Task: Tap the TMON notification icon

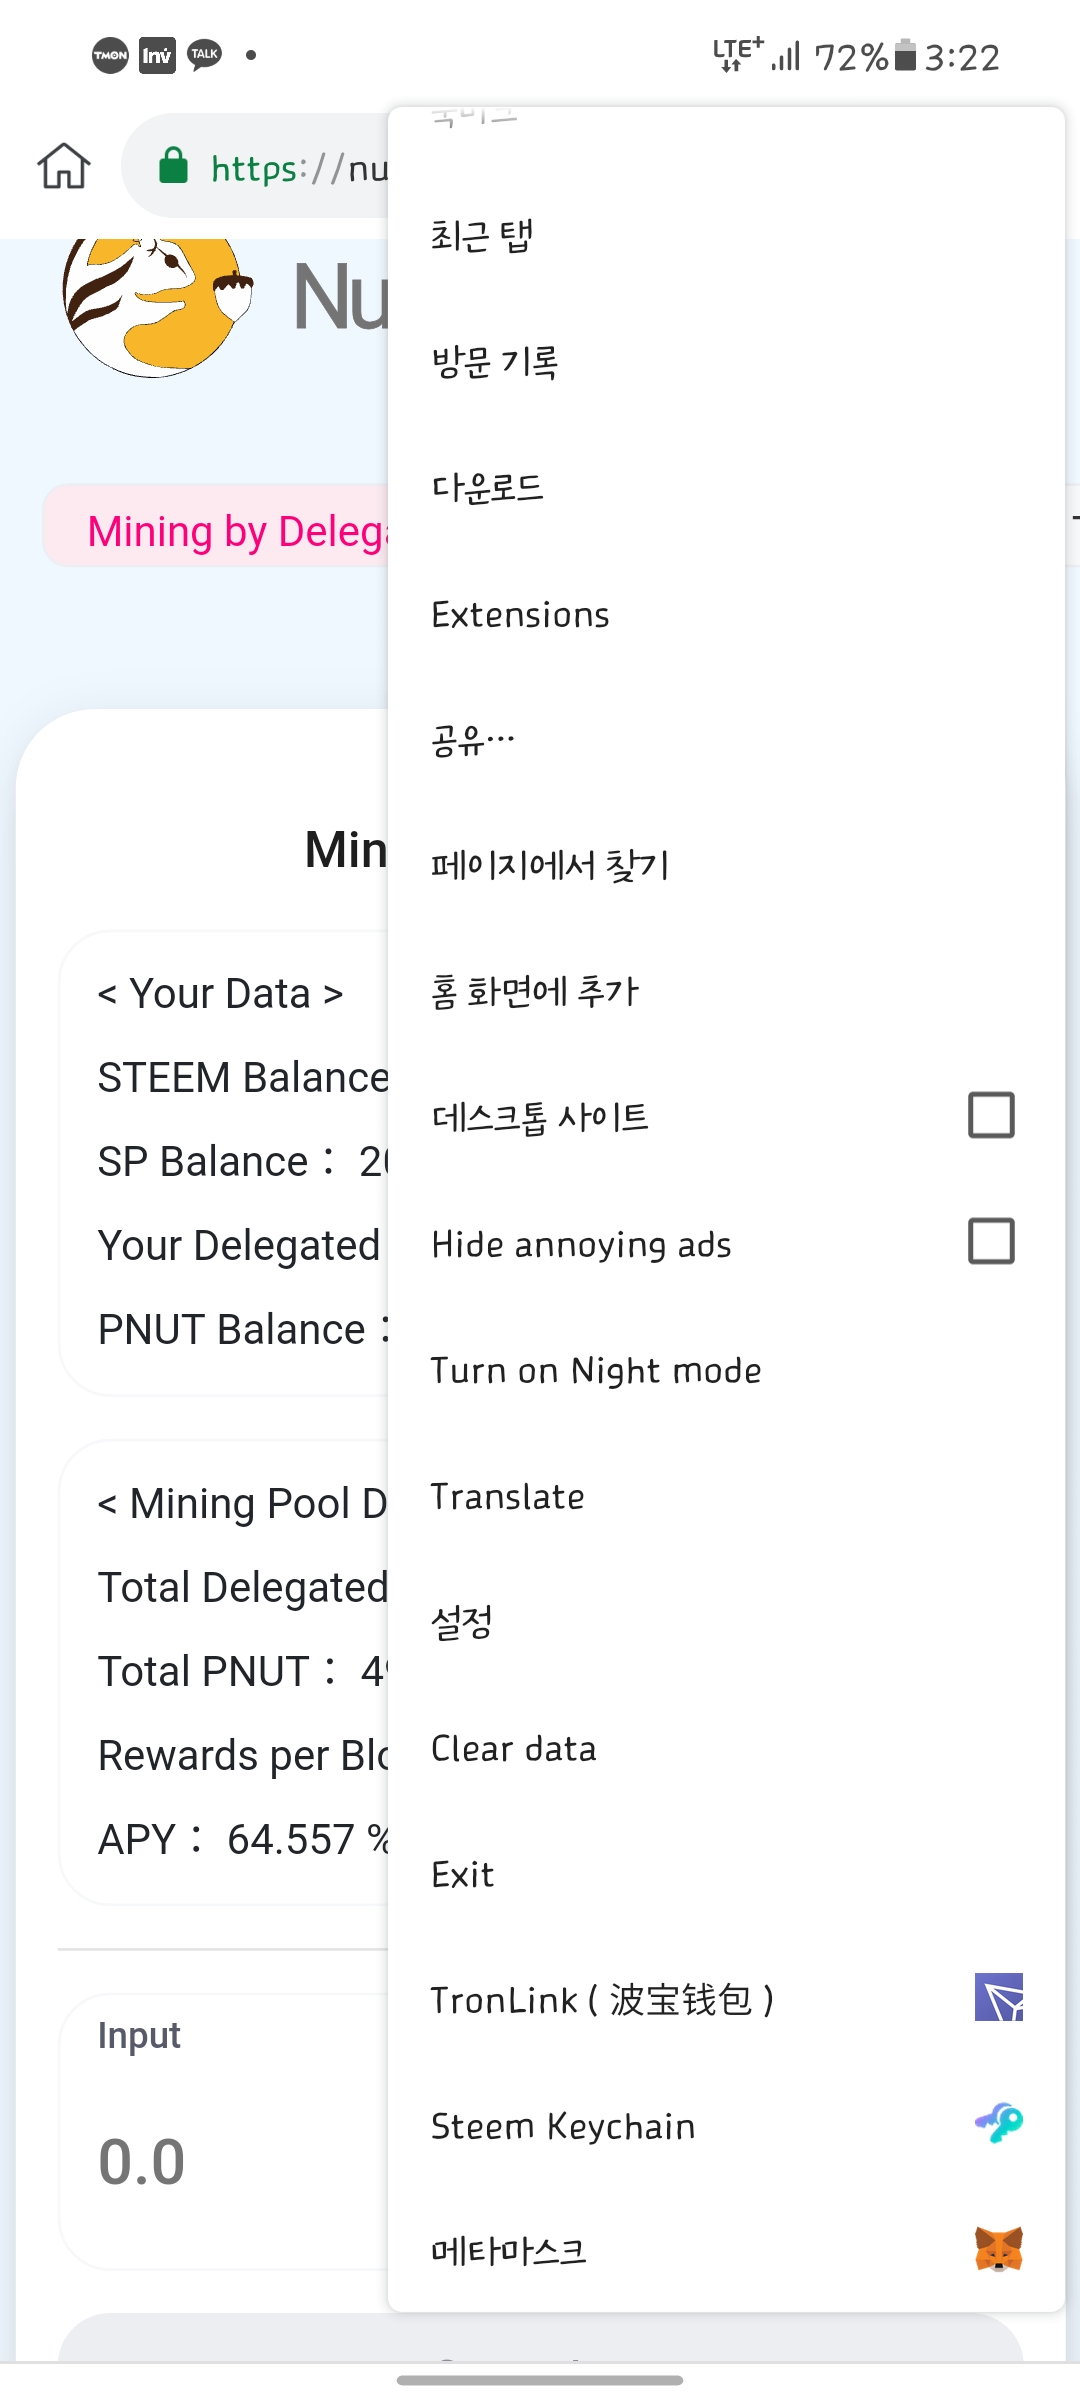Action: point(110,55)
